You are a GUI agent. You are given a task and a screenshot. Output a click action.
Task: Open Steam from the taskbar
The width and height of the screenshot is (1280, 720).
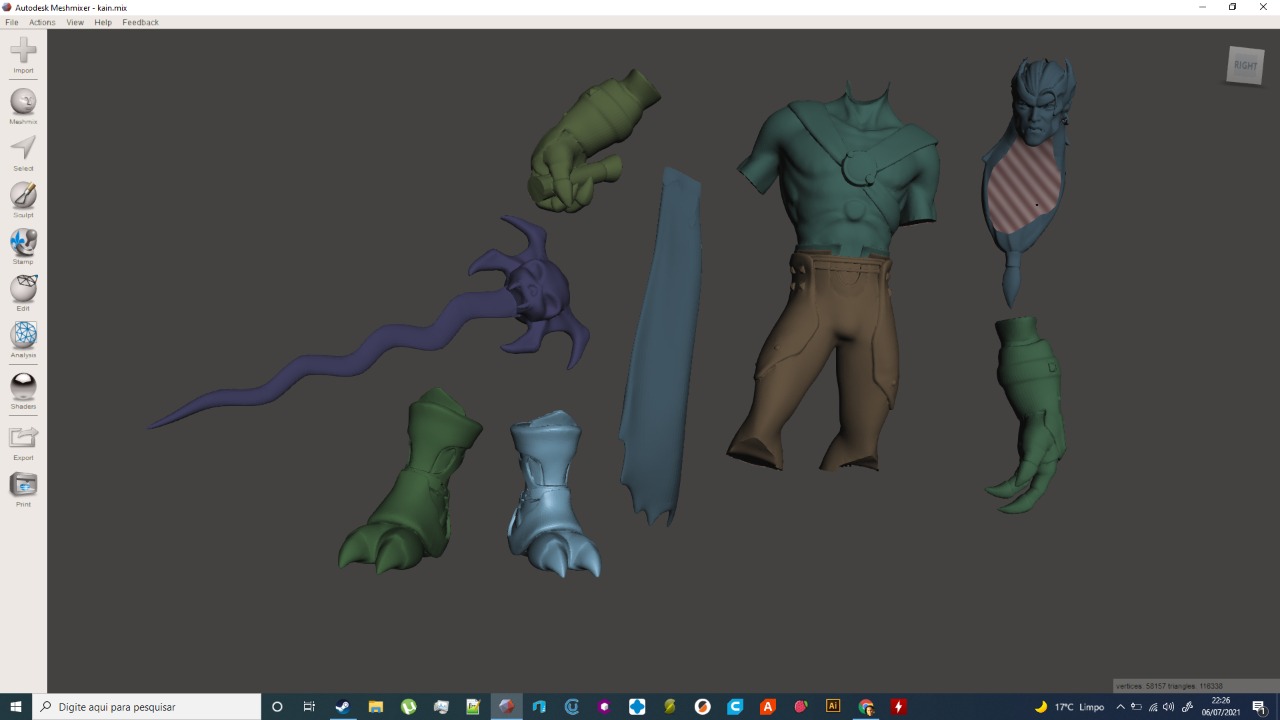pyautogui.click(x=342, y=707)
